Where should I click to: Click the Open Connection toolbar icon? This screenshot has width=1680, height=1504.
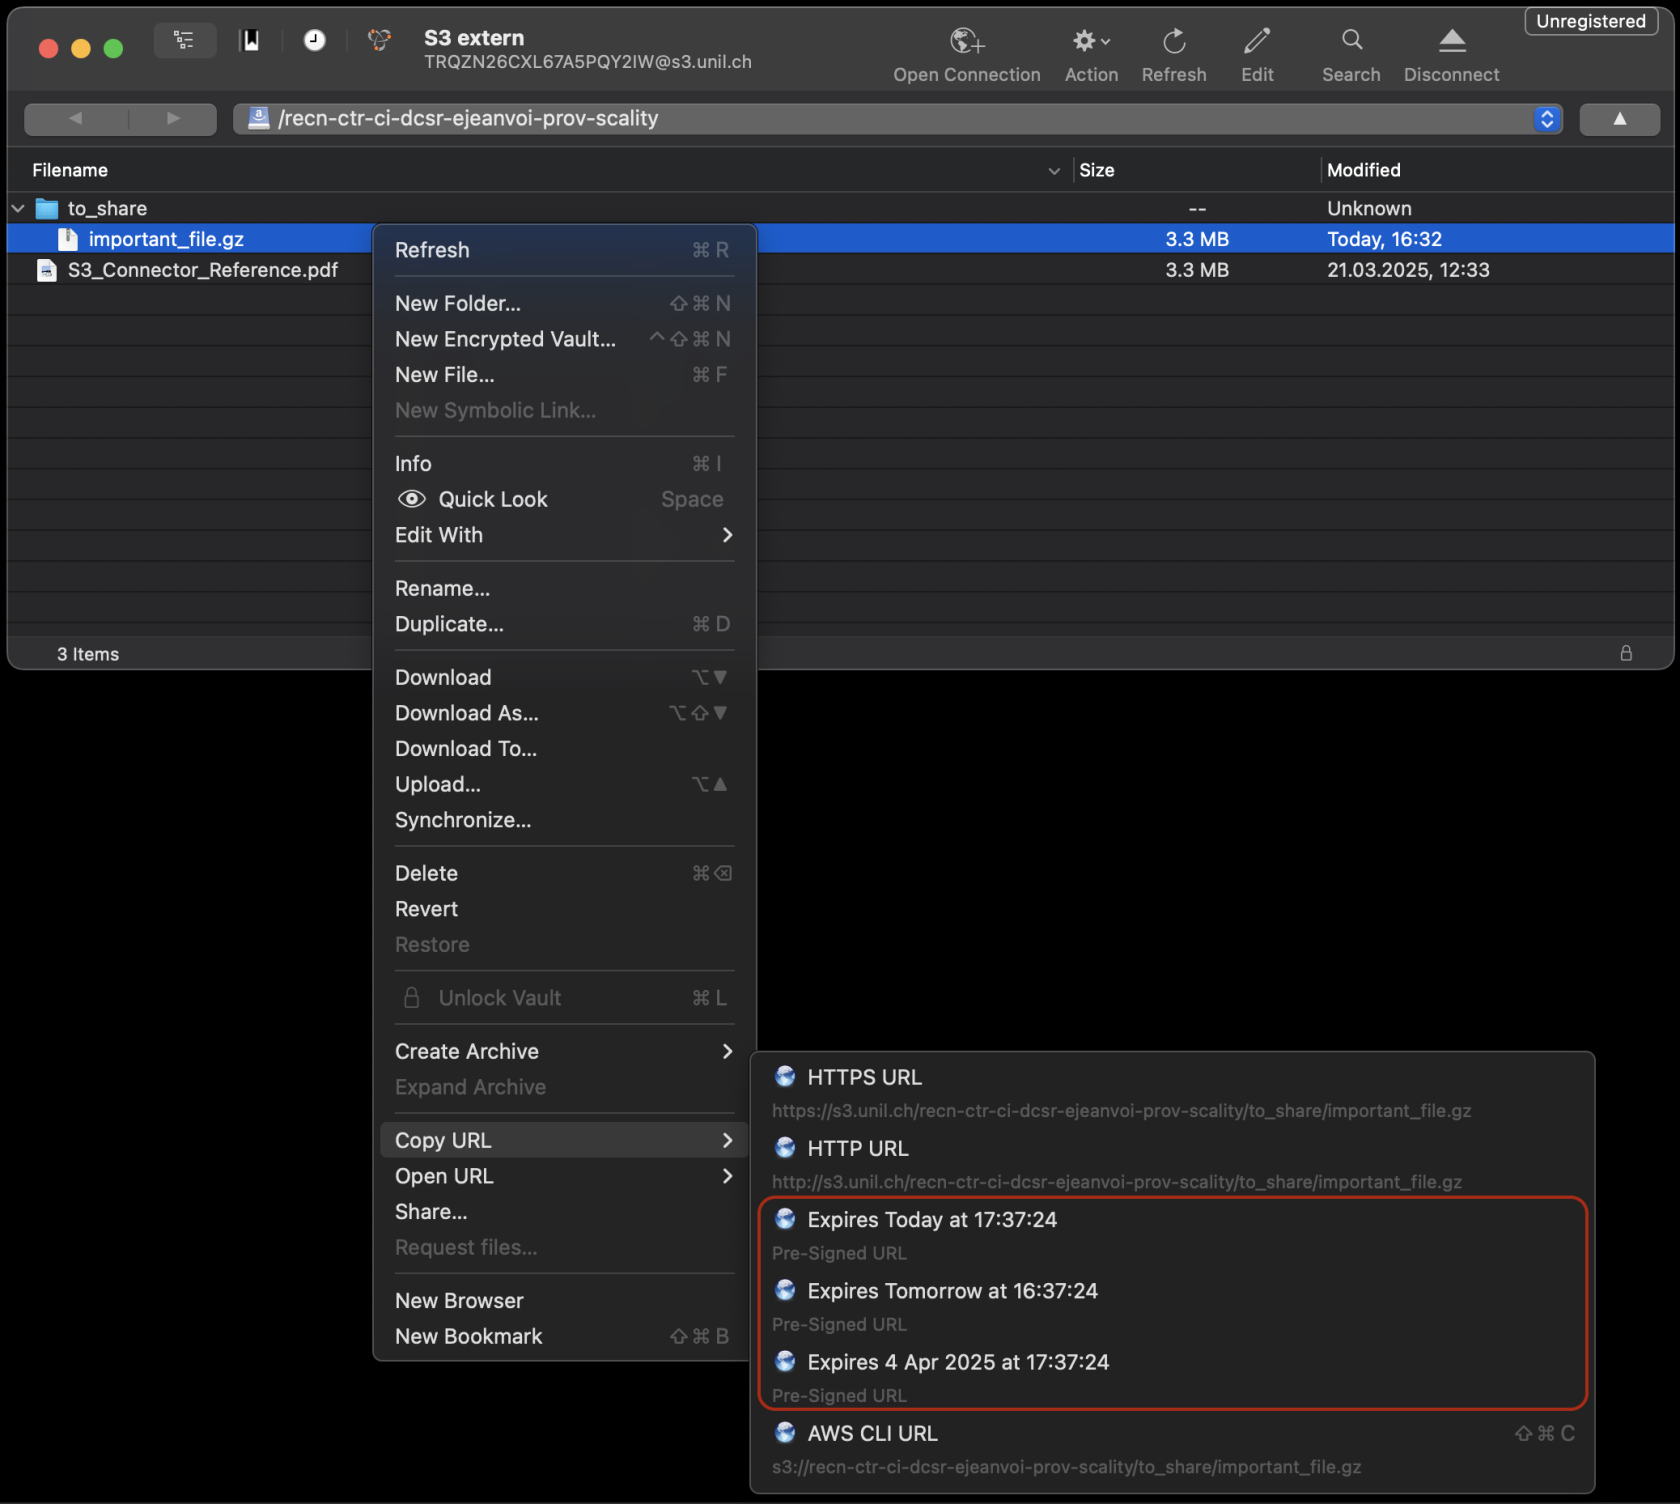coord(966,42)
